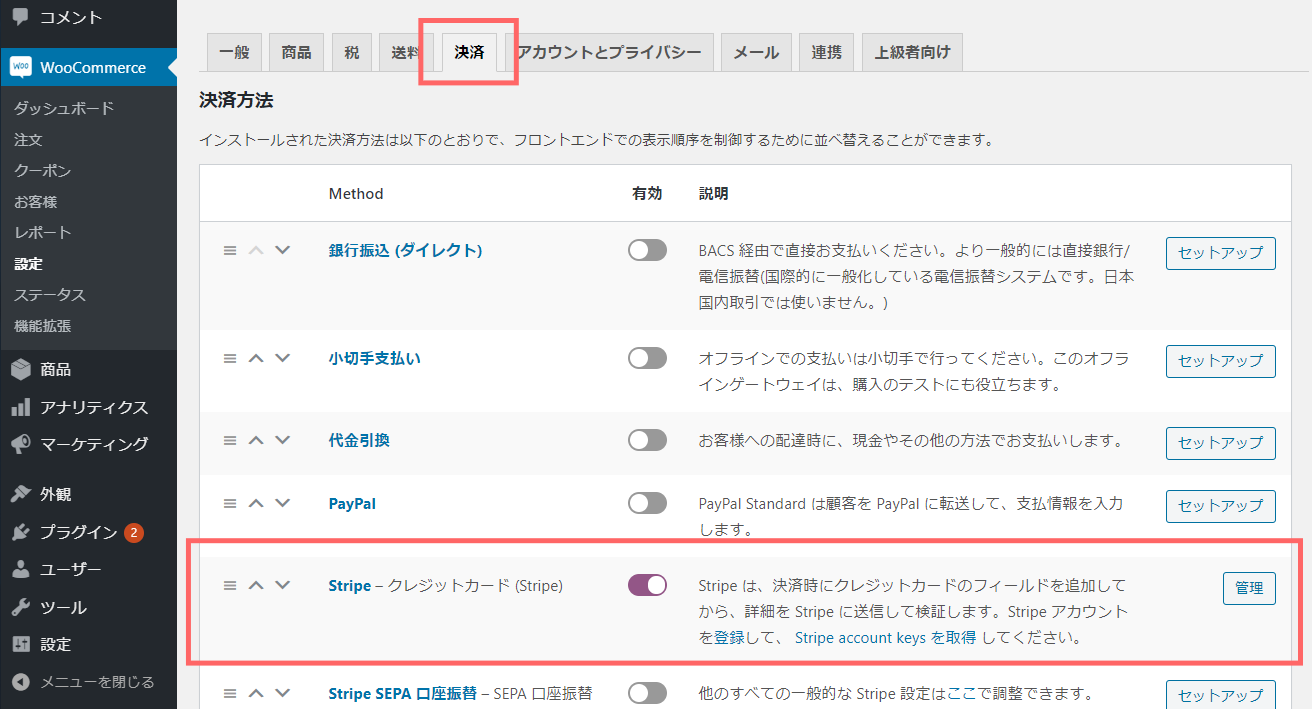Click セットアップ button for 銀行振込
The height and width of the screenshot is (709, 1312).
point(1221,253)
